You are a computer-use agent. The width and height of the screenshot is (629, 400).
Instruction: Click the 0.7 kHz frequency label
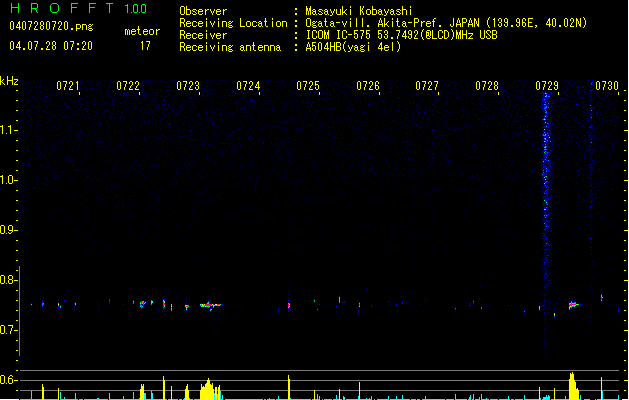click(x=8, y=330)
